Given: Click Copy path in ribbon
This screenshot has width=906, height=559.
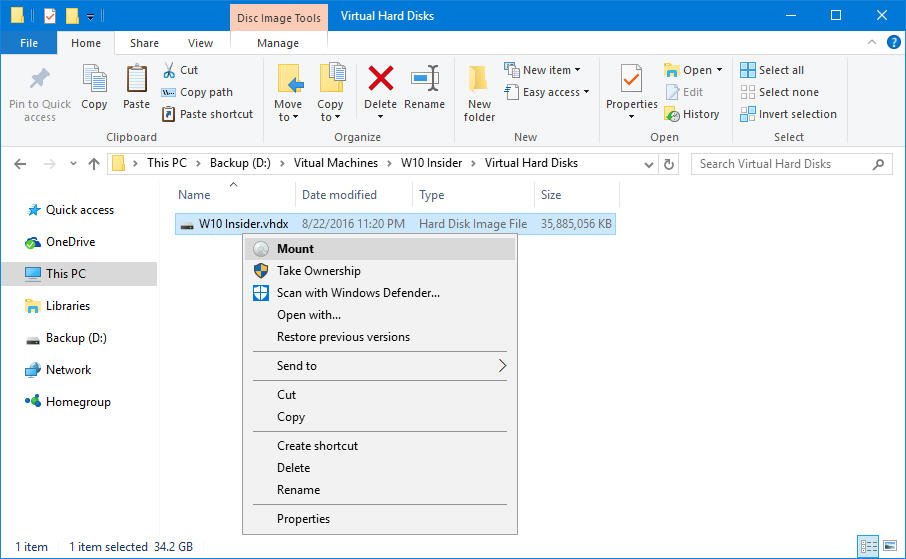Looking at the screenshot, I should tap(198, 92).
